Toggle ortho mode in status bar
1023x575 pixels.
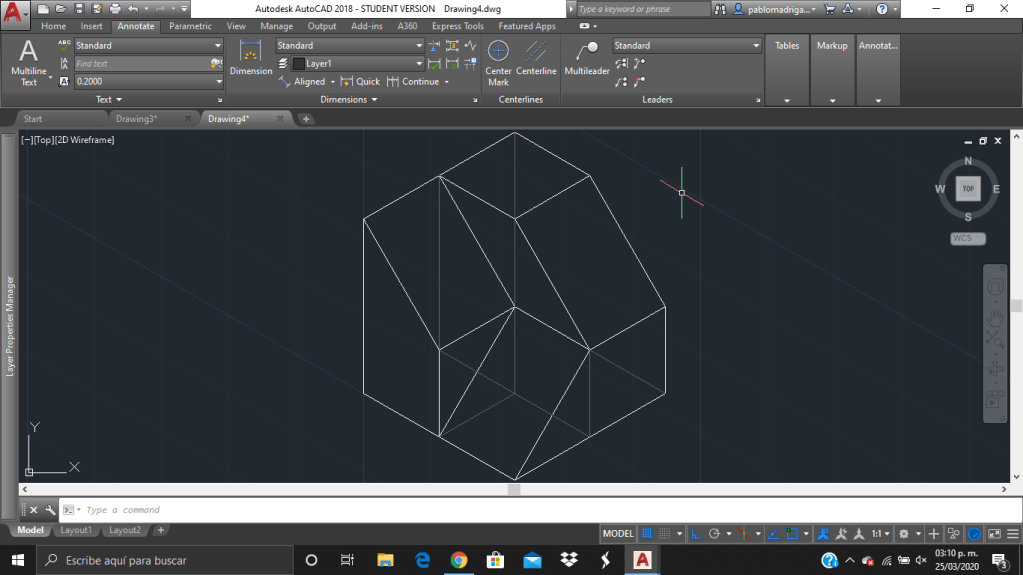(698, 534)
